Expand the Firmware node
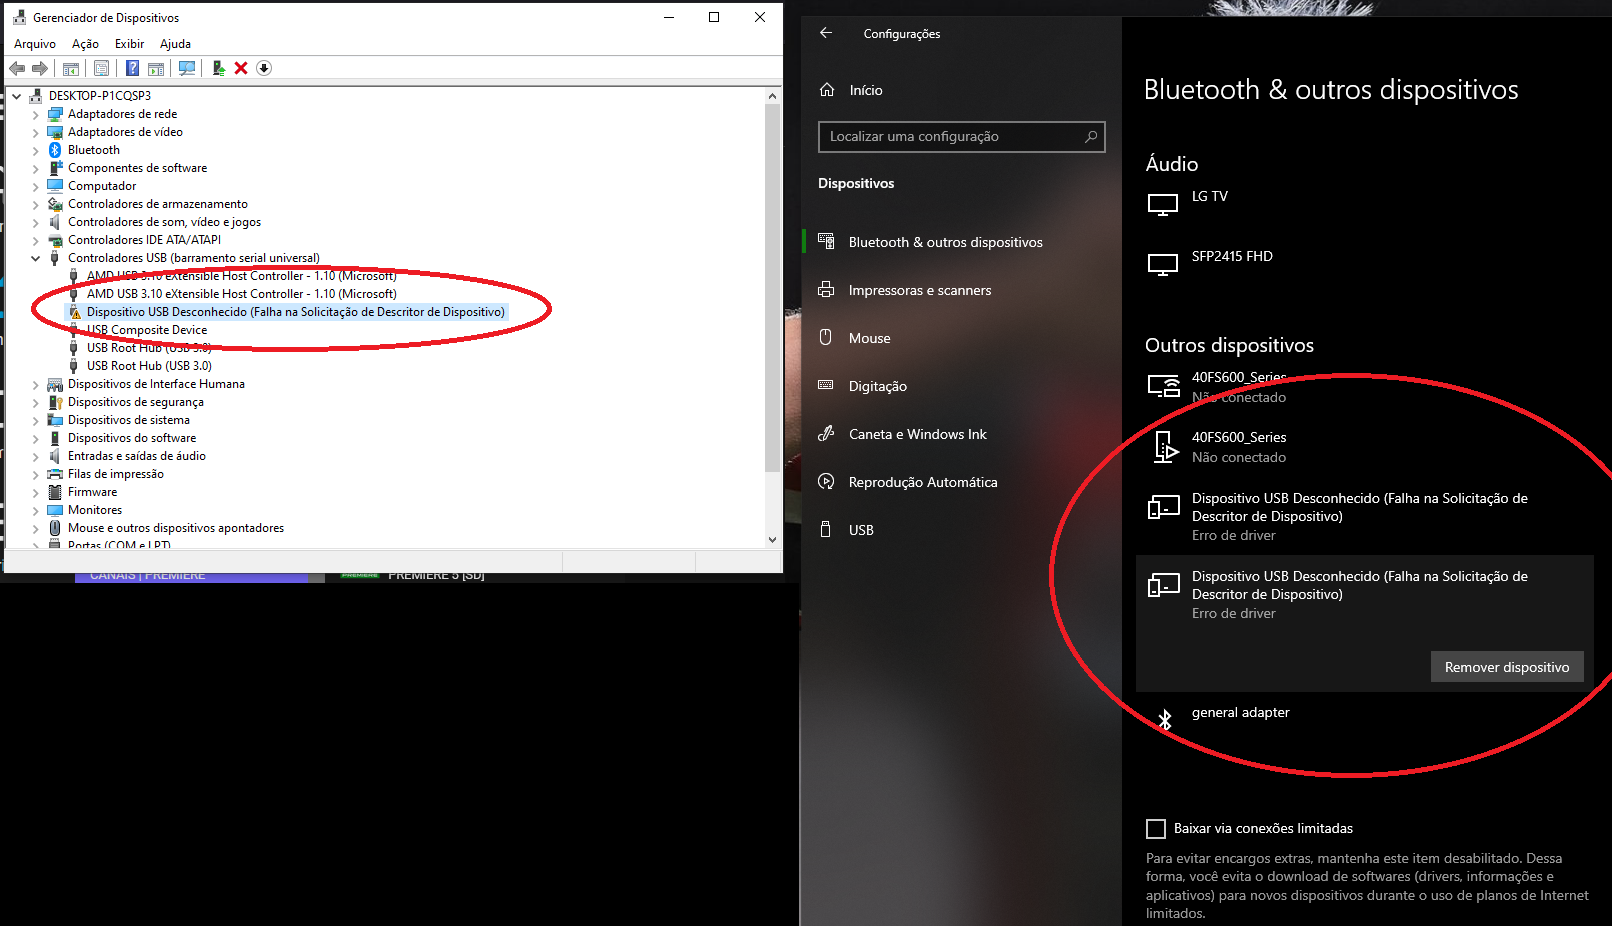This screenshot has height=926, width=1612. (36, 492)
